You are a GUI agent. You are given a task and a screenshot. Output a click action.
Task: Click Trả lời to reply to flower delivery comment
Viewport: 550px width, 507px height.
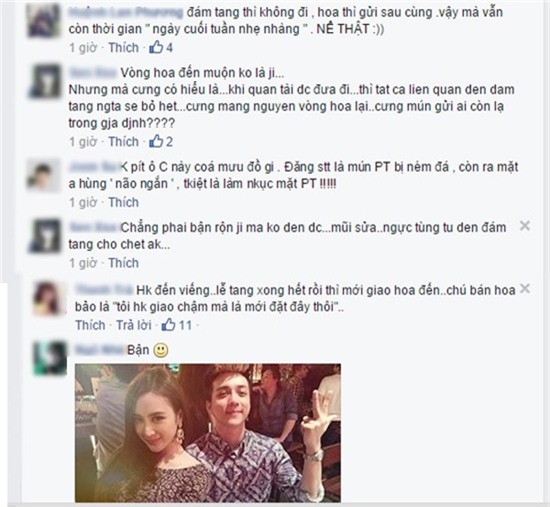[x=134, y=325]
